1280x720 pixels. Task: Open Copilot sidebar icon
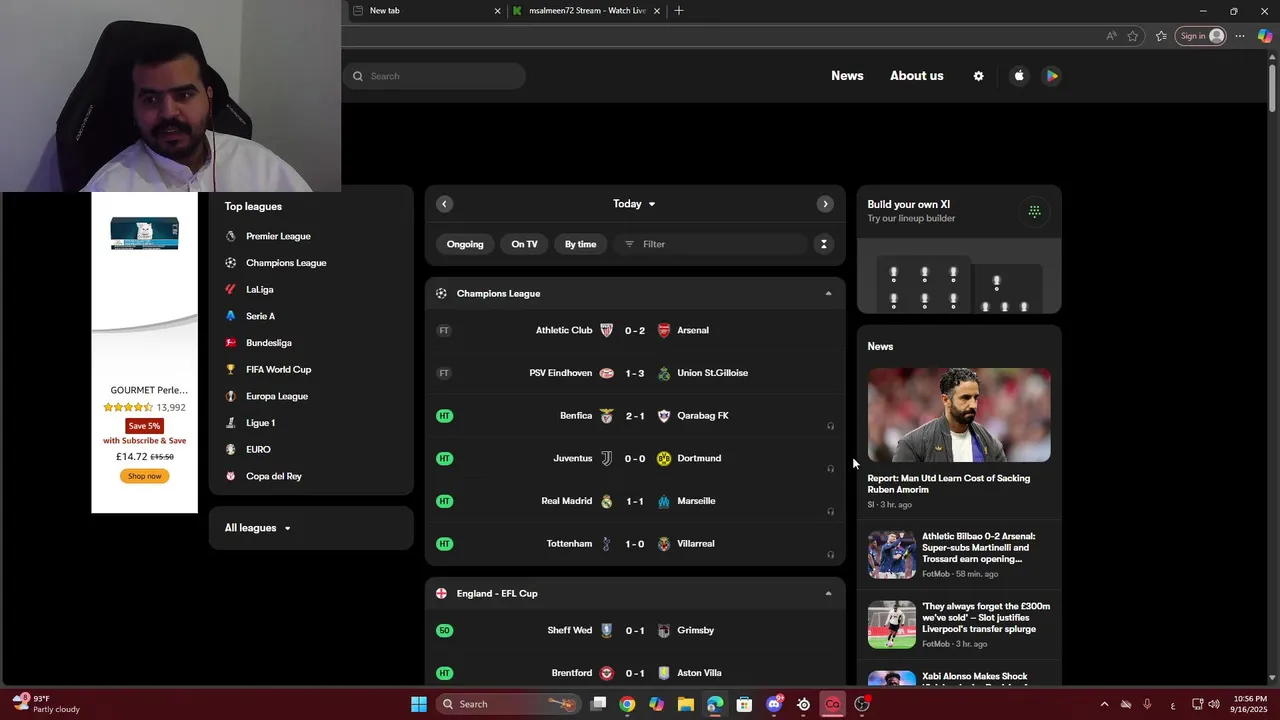tap(1265, 36)
